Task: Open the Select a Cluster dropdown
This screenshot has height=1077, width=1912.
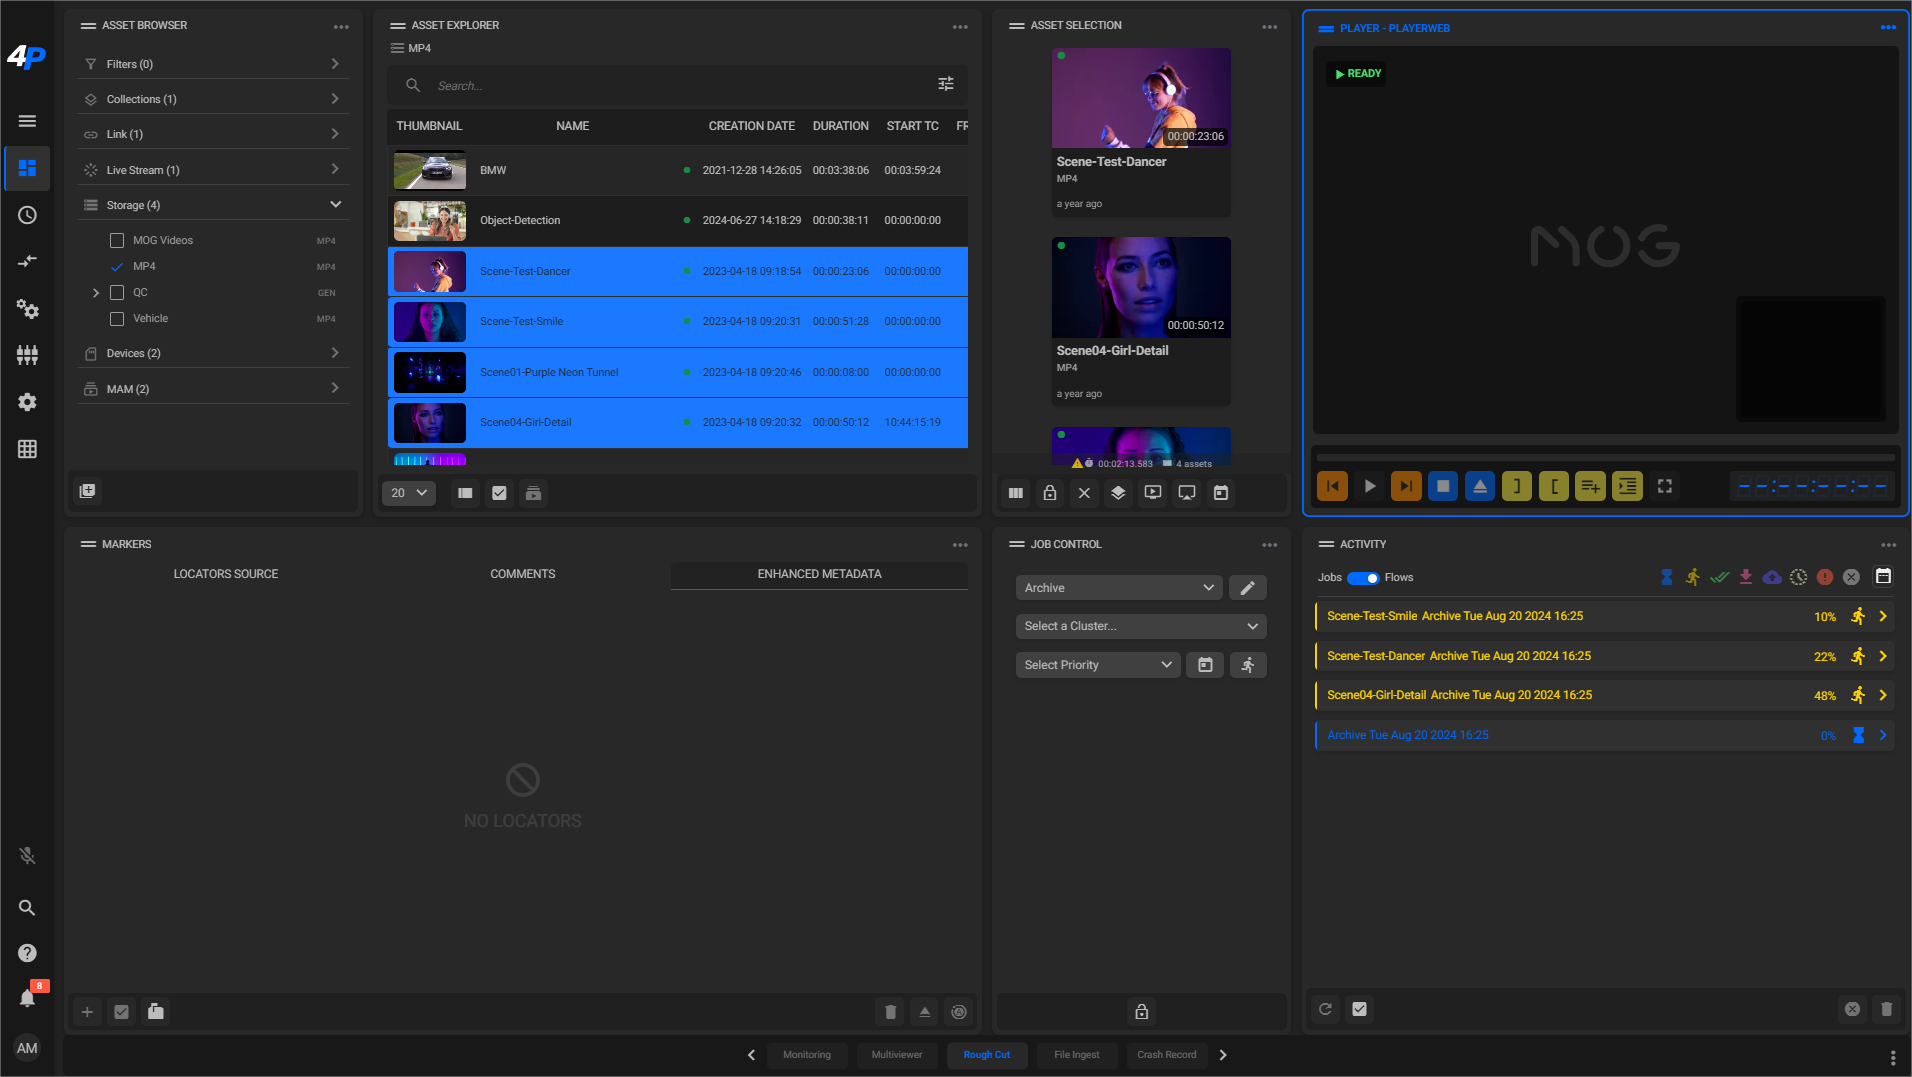Action: (x=1141, y=626)
